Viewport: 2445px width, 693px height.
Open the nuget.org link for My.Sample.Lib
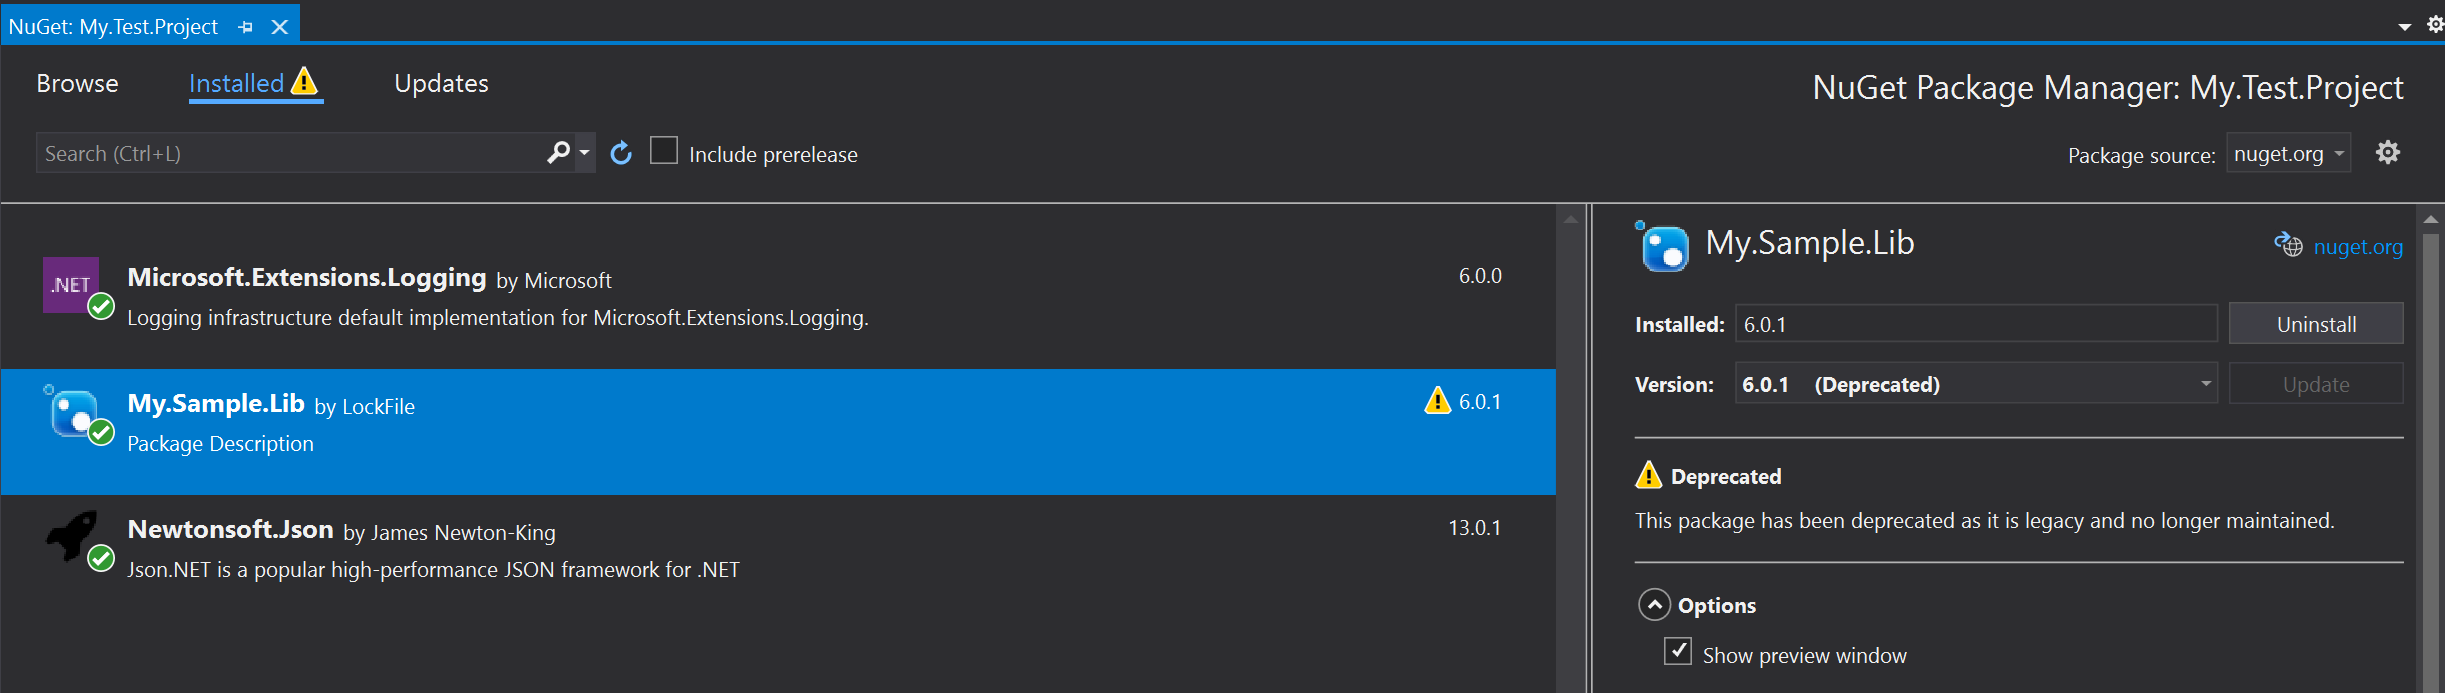(2357, 246)
